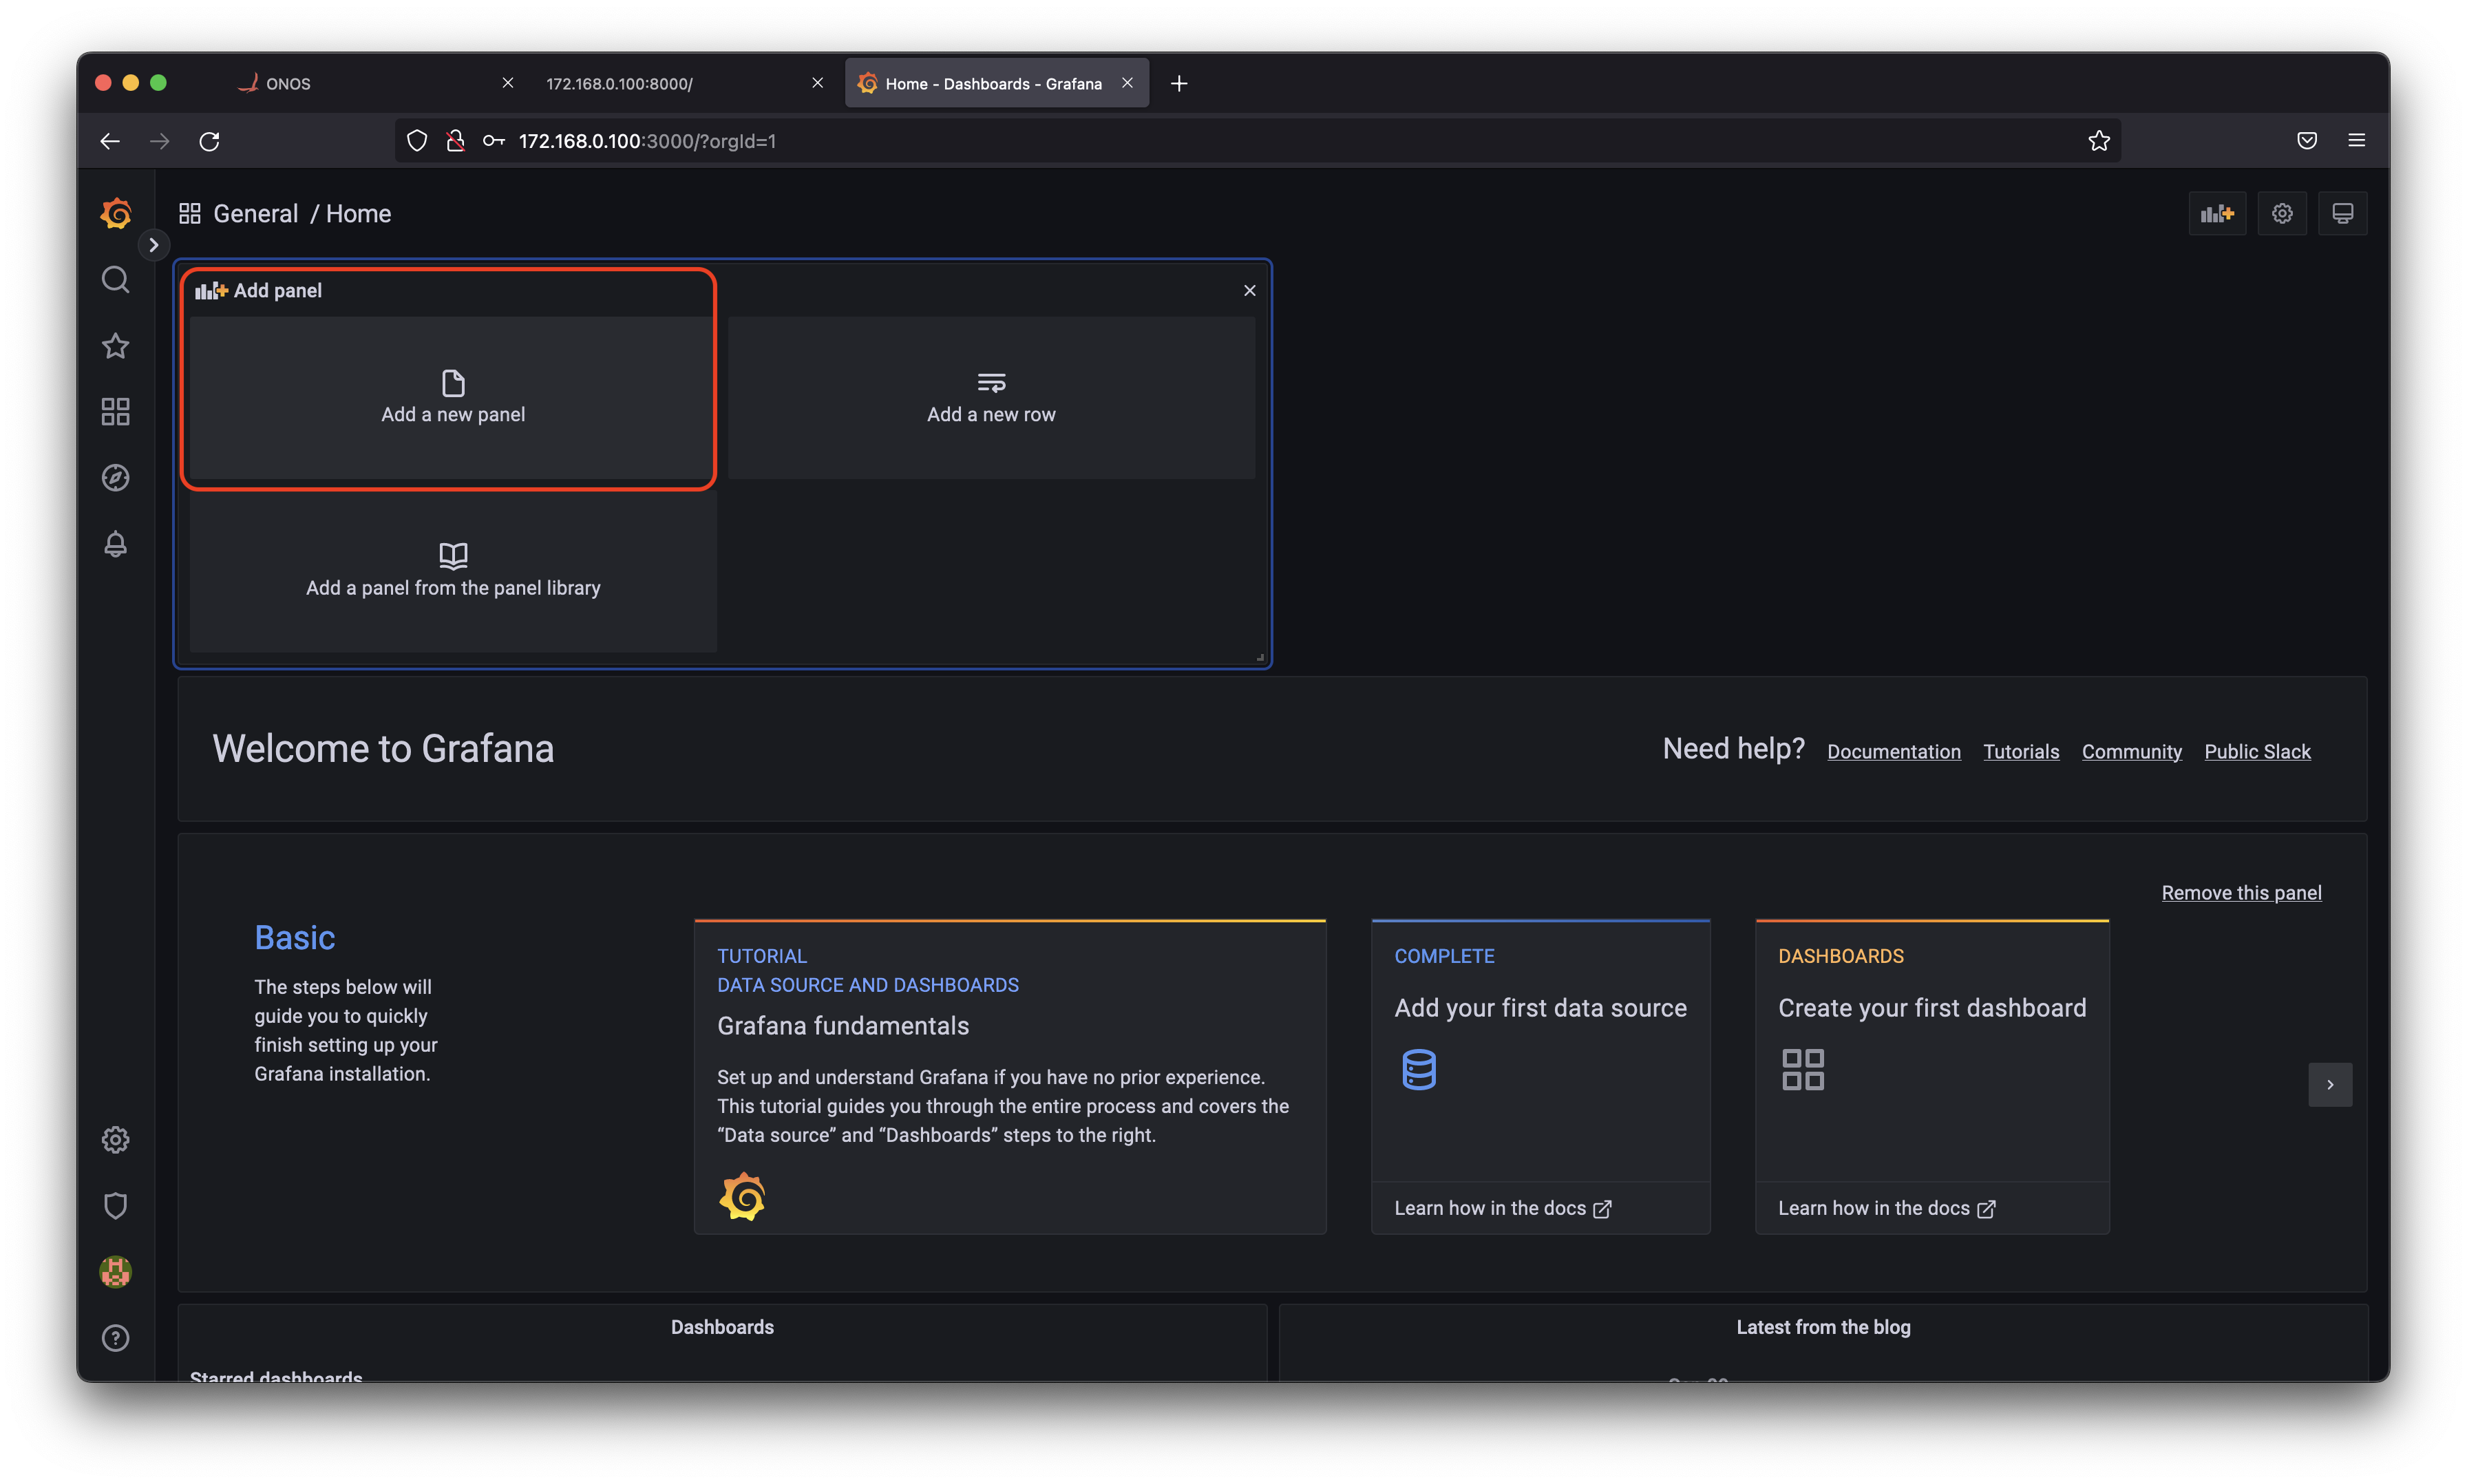2467x1484 pixels.
Task: Switch to the ONOS browser tab
Action: pos(375,83)
